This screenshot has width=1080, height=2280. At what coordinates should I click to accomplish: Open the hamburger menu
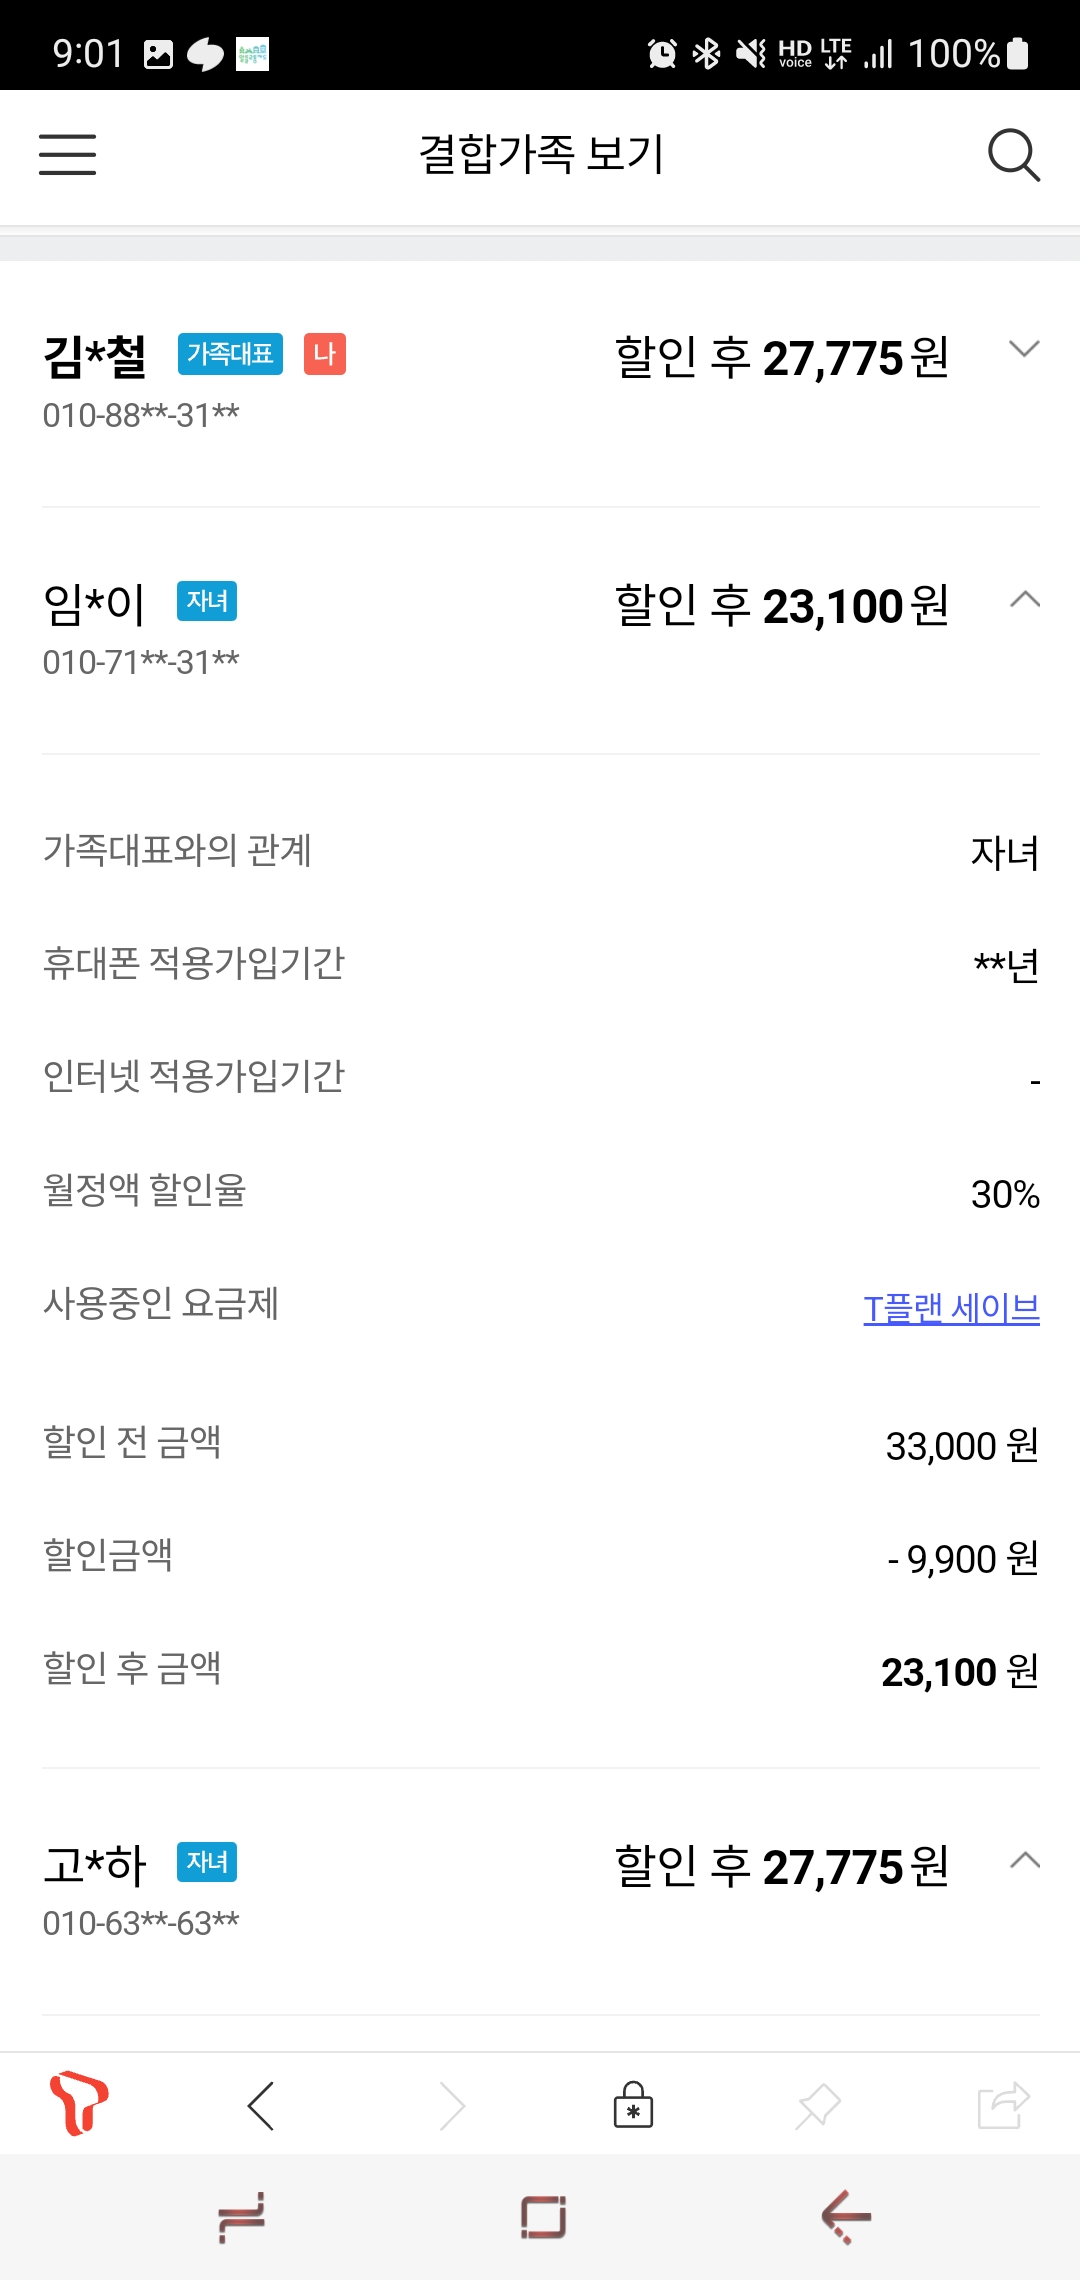[x=67, y=155]
